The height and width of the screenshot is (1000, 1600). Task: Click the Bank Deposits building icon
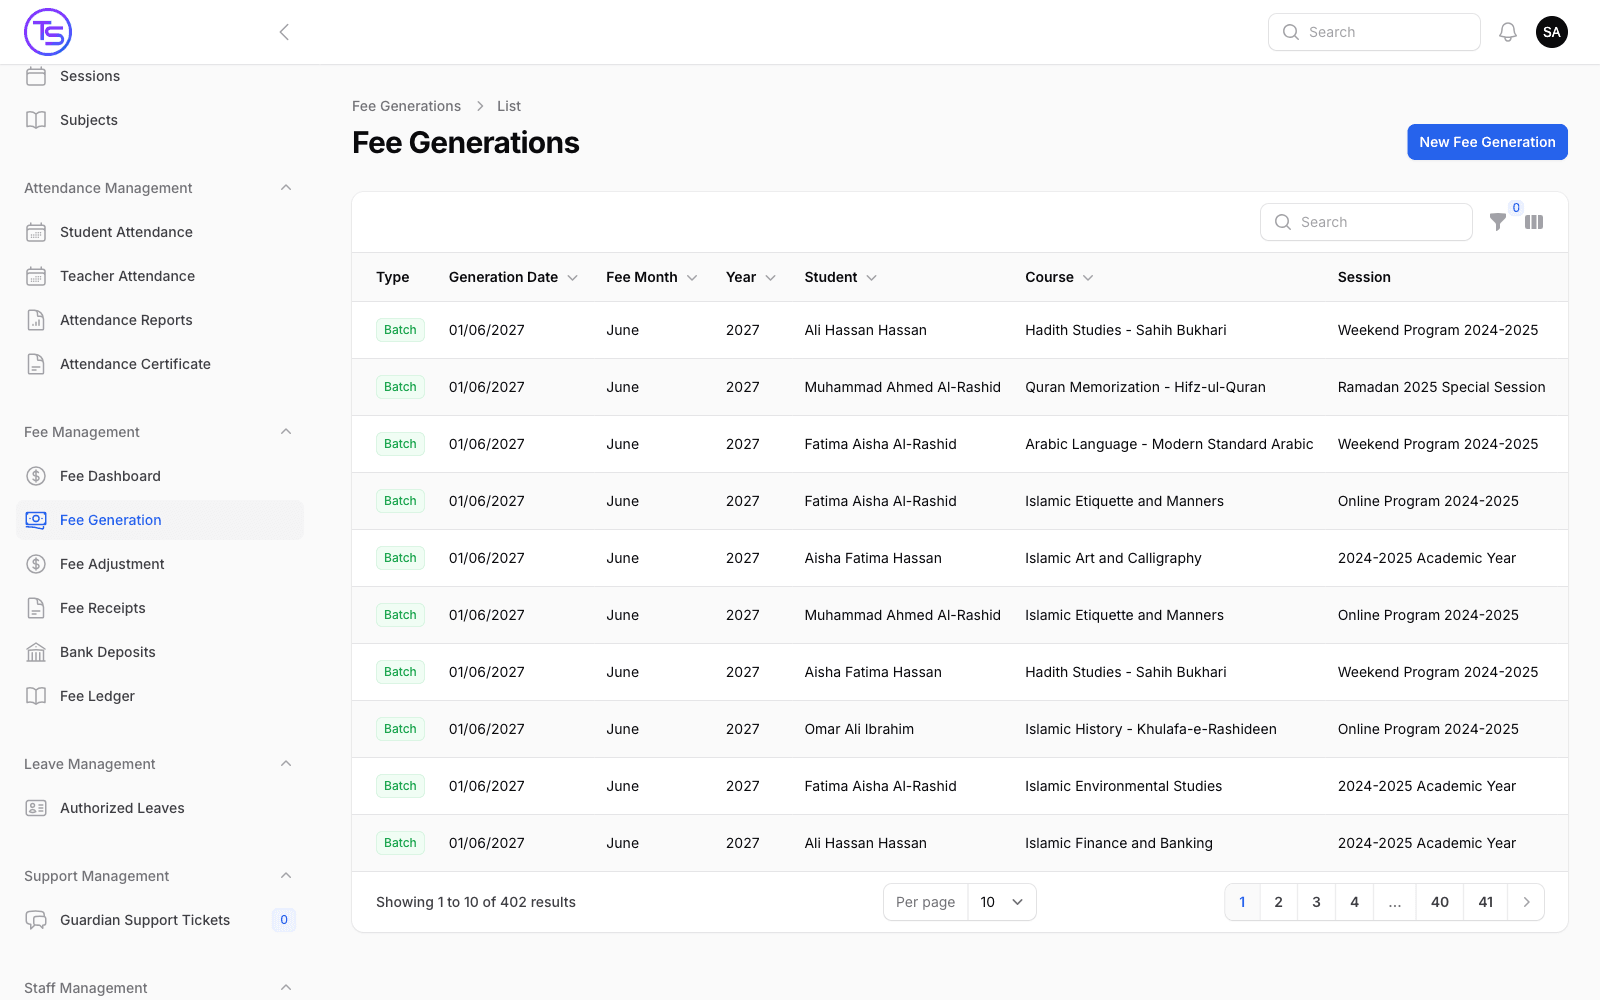pos(36,652)
